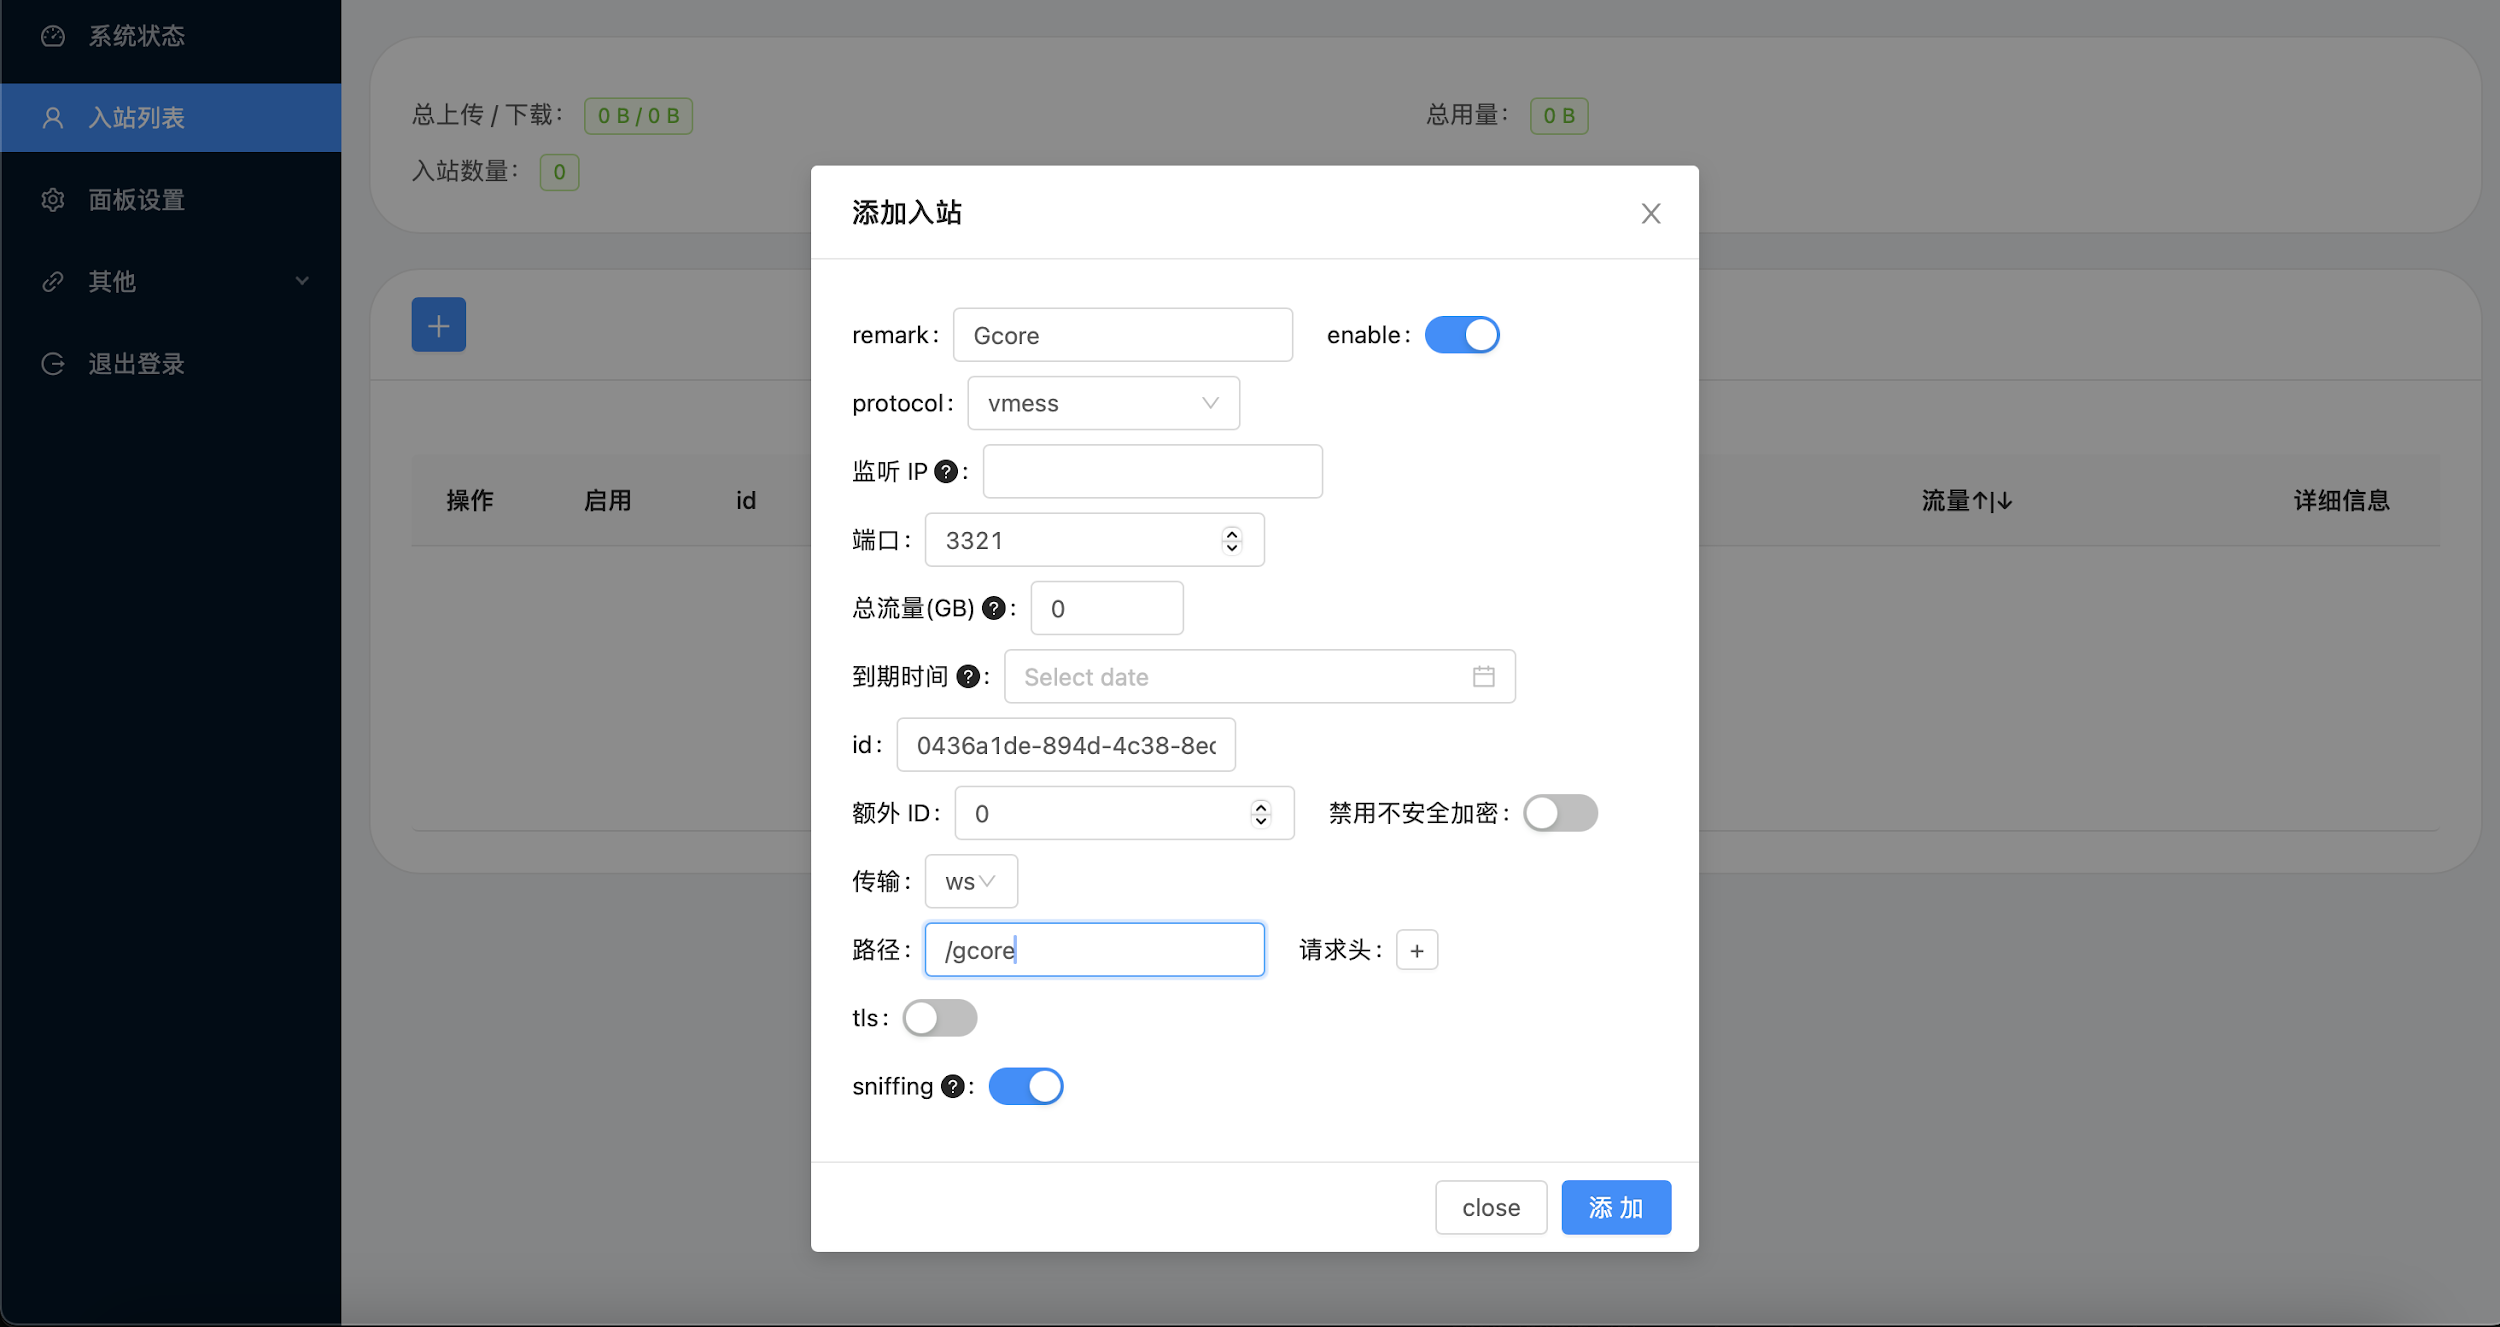Click the 操作 table column header
This screenshot has width=2500, height=1327.
point(470,501)
